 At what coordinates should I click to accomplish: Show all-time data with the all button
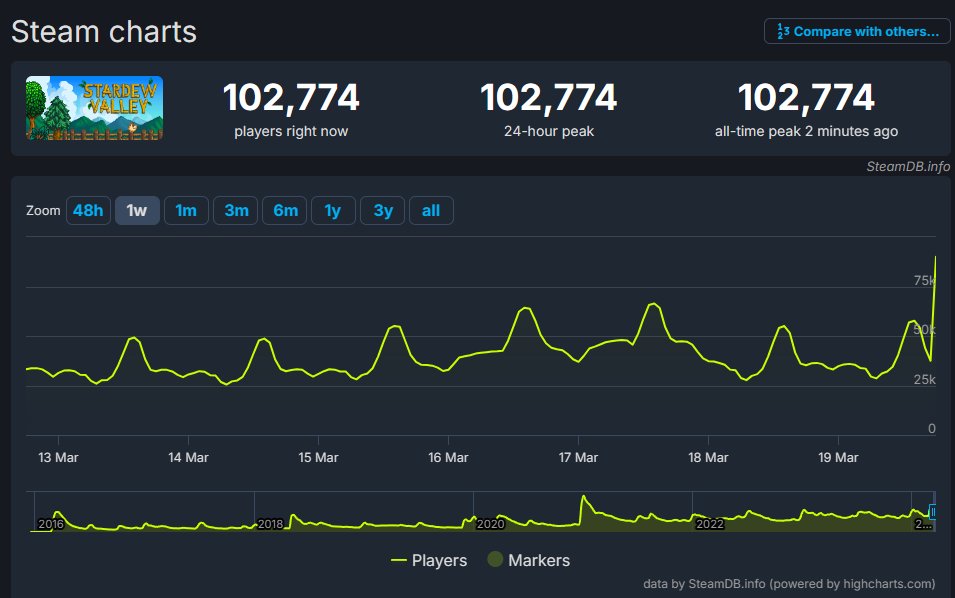point(431,211)
